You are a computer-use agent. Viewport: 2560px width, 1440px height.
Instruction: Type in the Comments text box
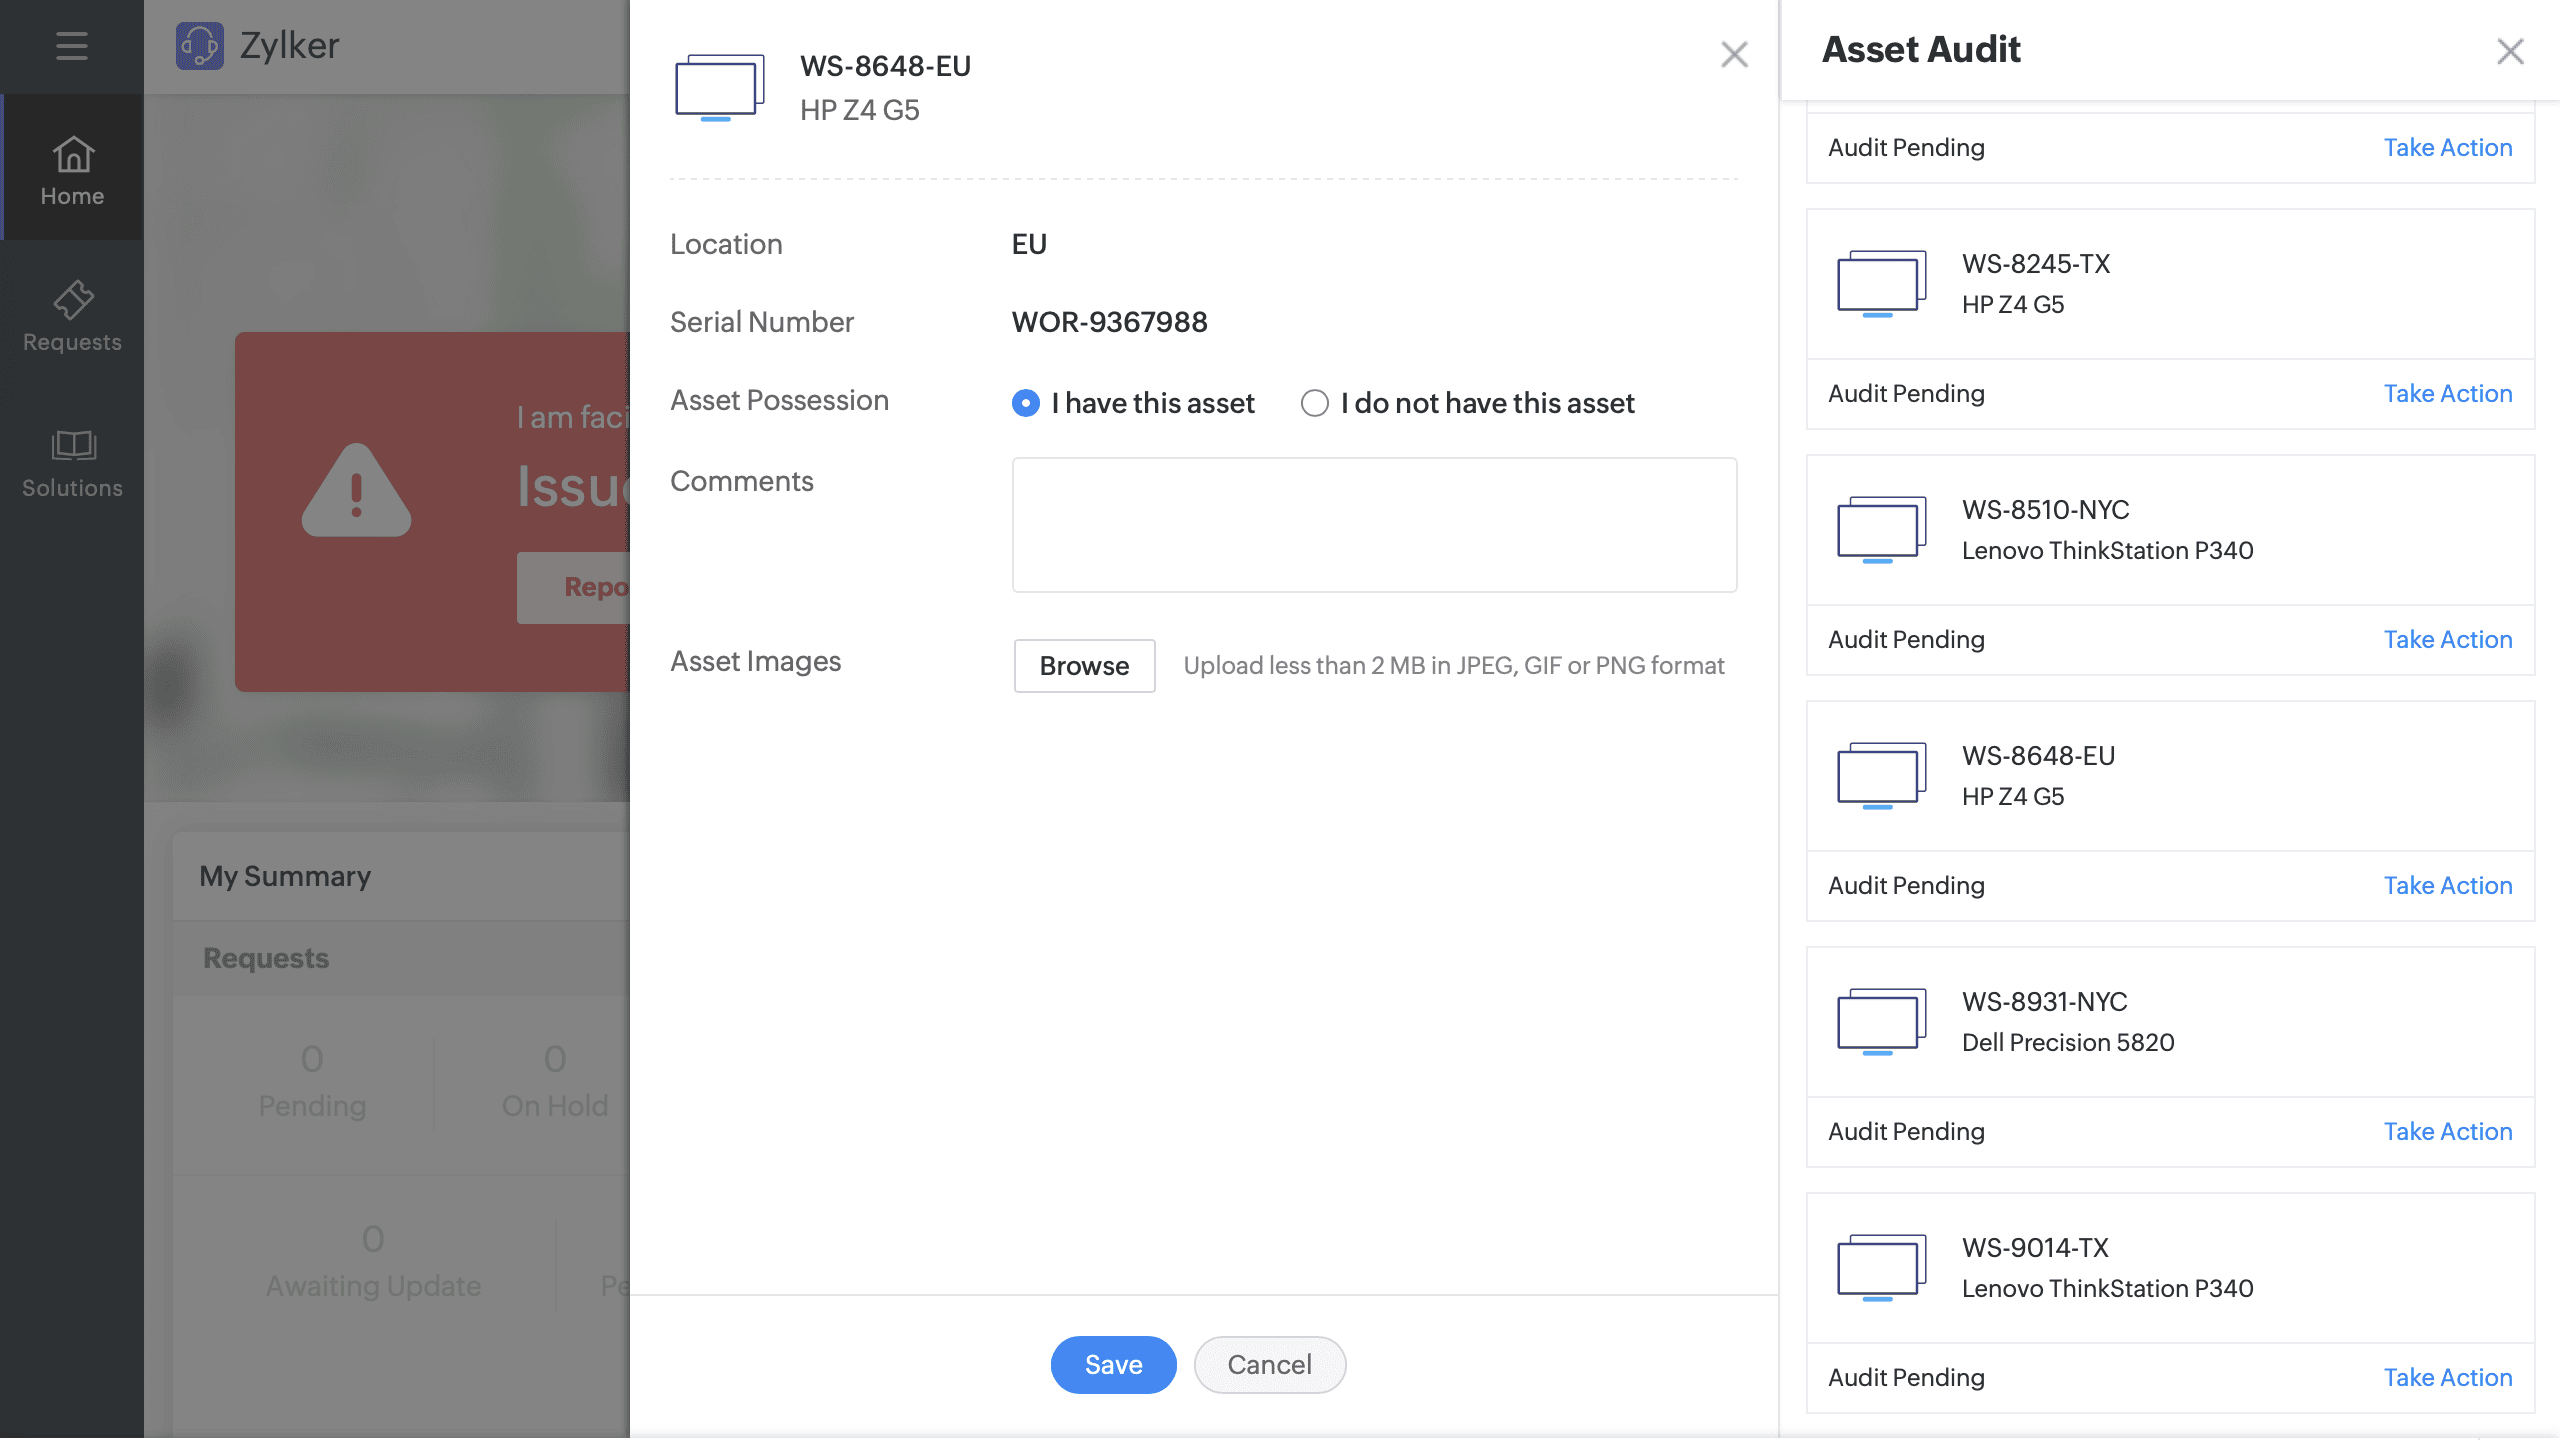[1374, 525]
